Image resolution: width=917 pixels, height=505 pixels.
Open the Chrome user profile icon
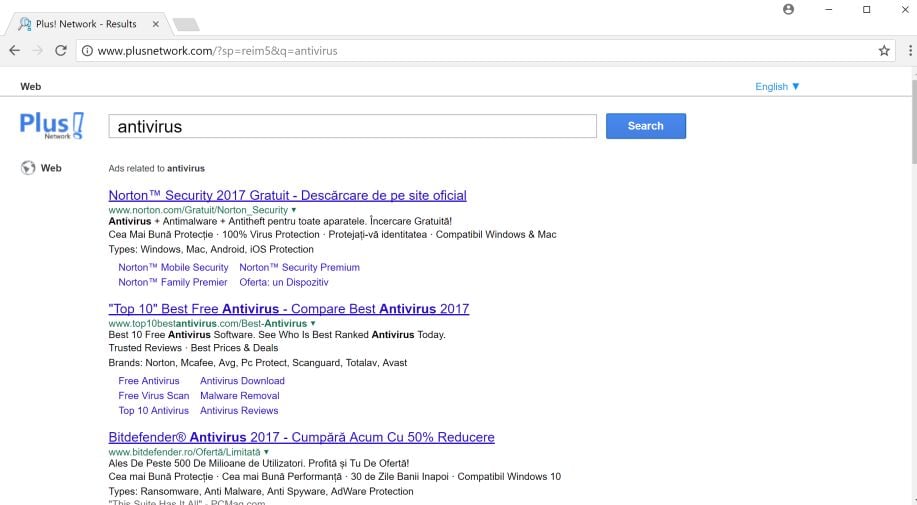tap(788, 9)
